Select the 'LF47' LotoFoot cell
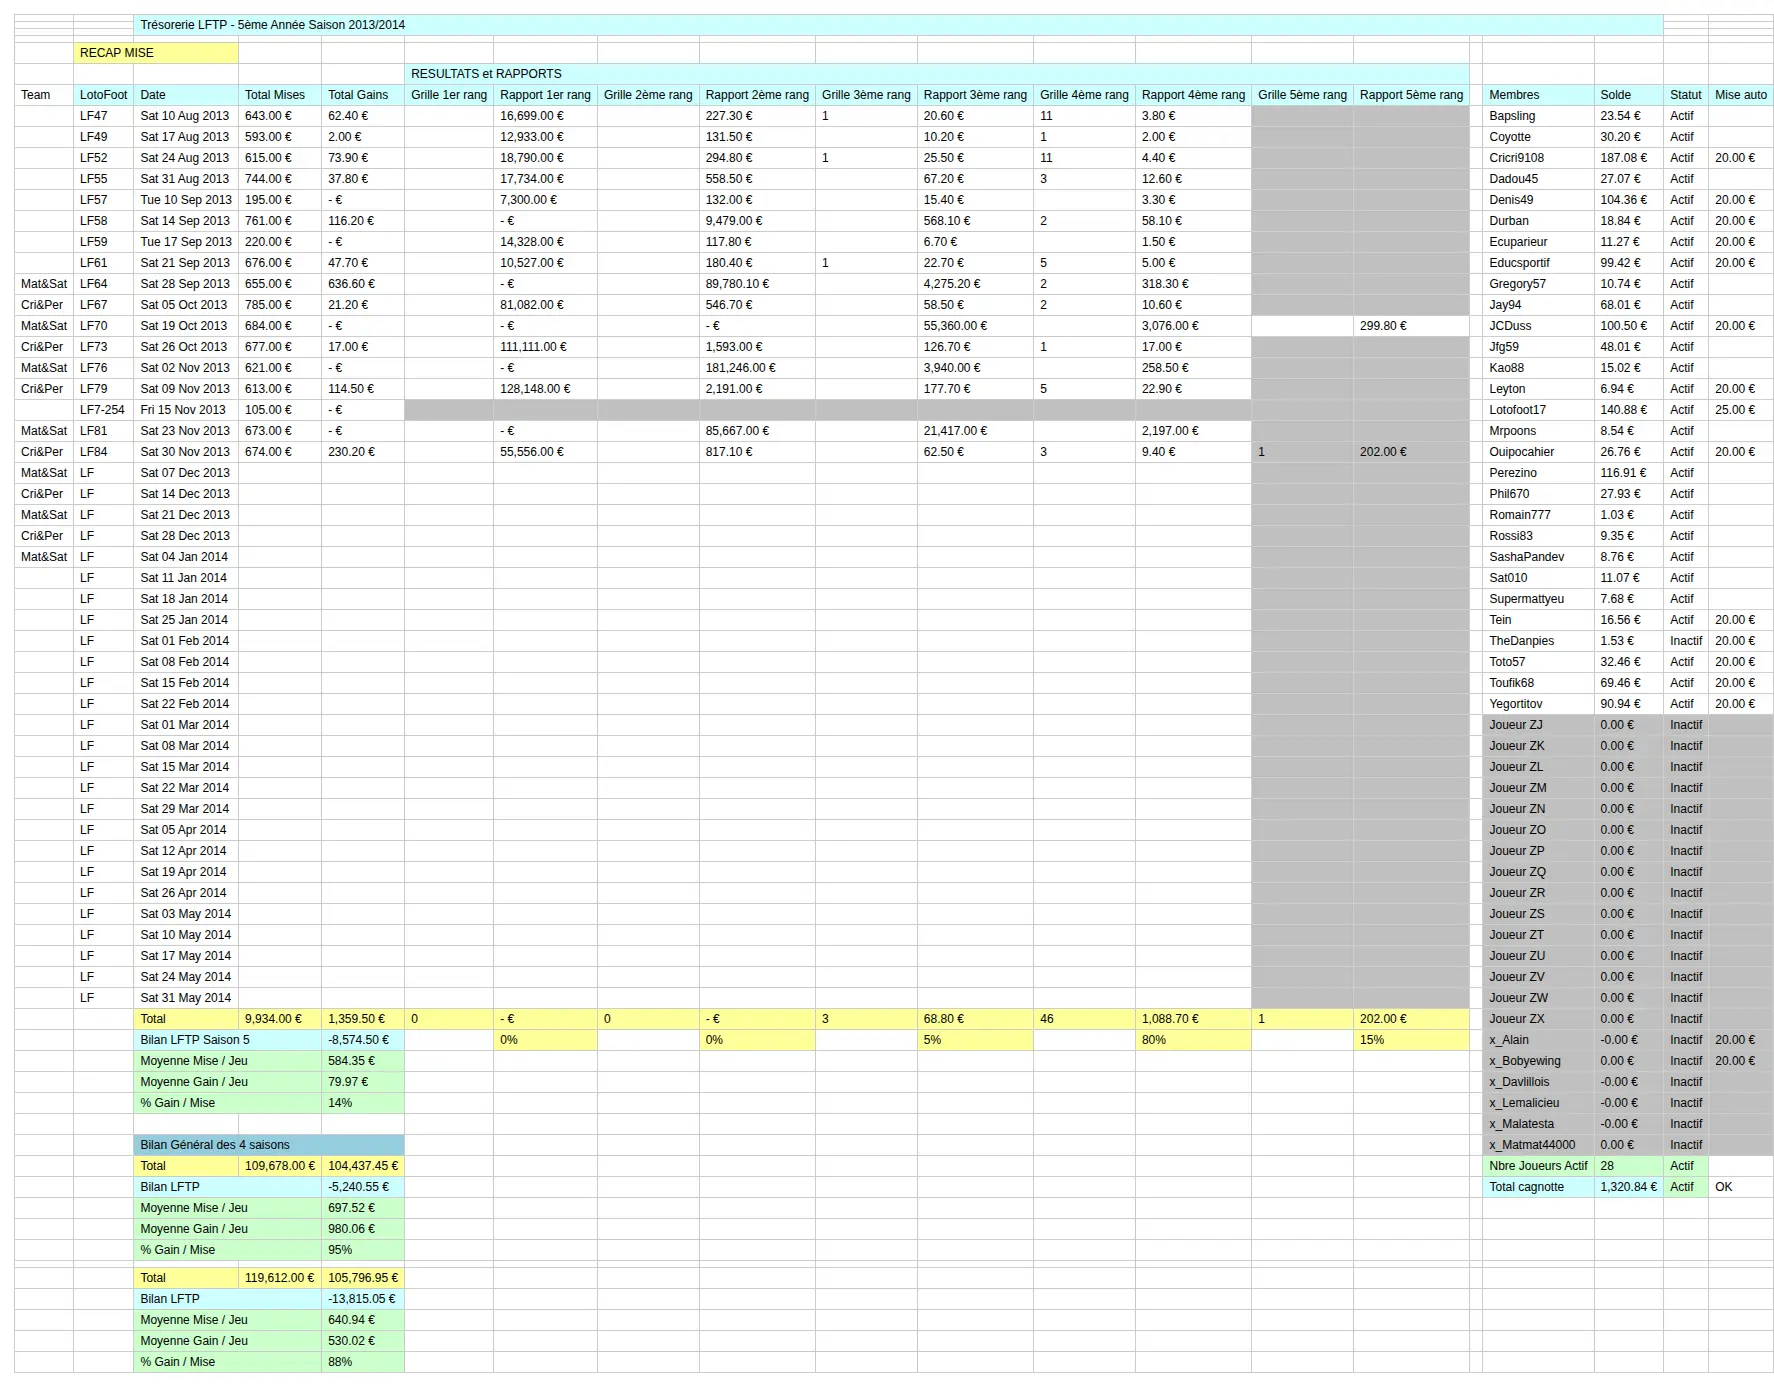The width and height of the screenshot is (1774, 1387). coord(104,116)
